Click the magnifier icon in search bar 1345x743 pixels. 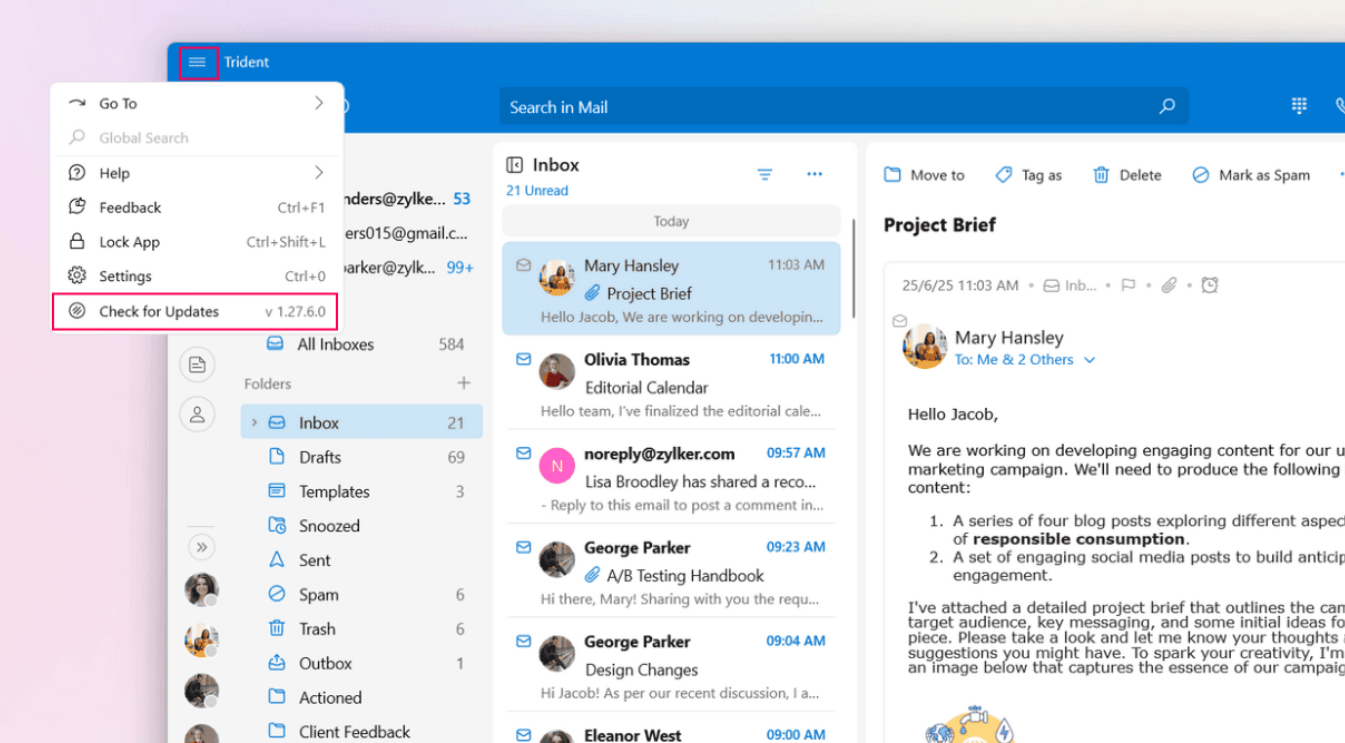click(1167, 107)
